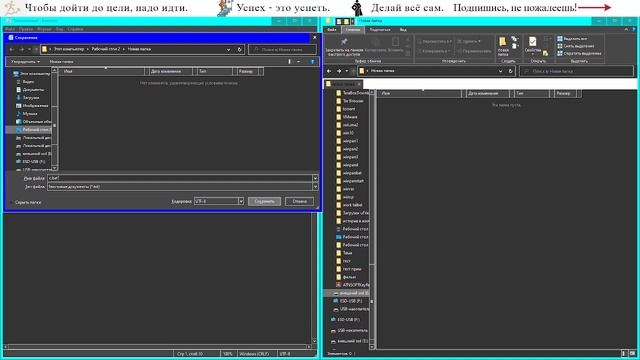This screenshot has width=640, height=360.
Task: Open Справка menu in Notepad
Action: (x=75, y=29)
